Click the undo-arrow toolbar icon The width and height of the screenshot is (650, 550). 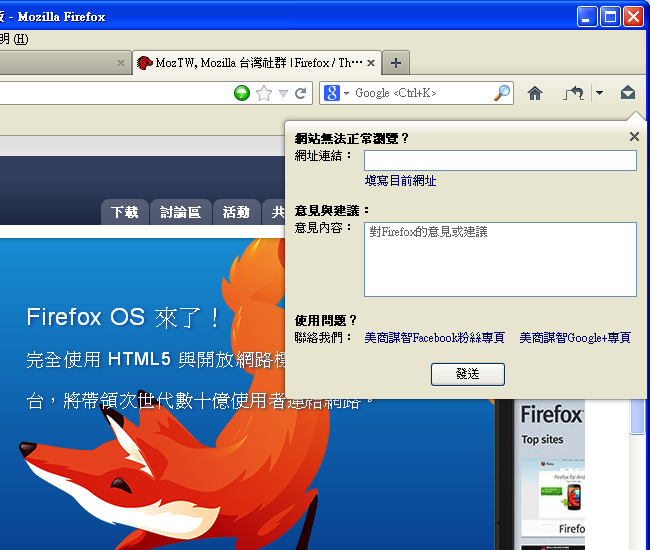[x=574, y=93]
